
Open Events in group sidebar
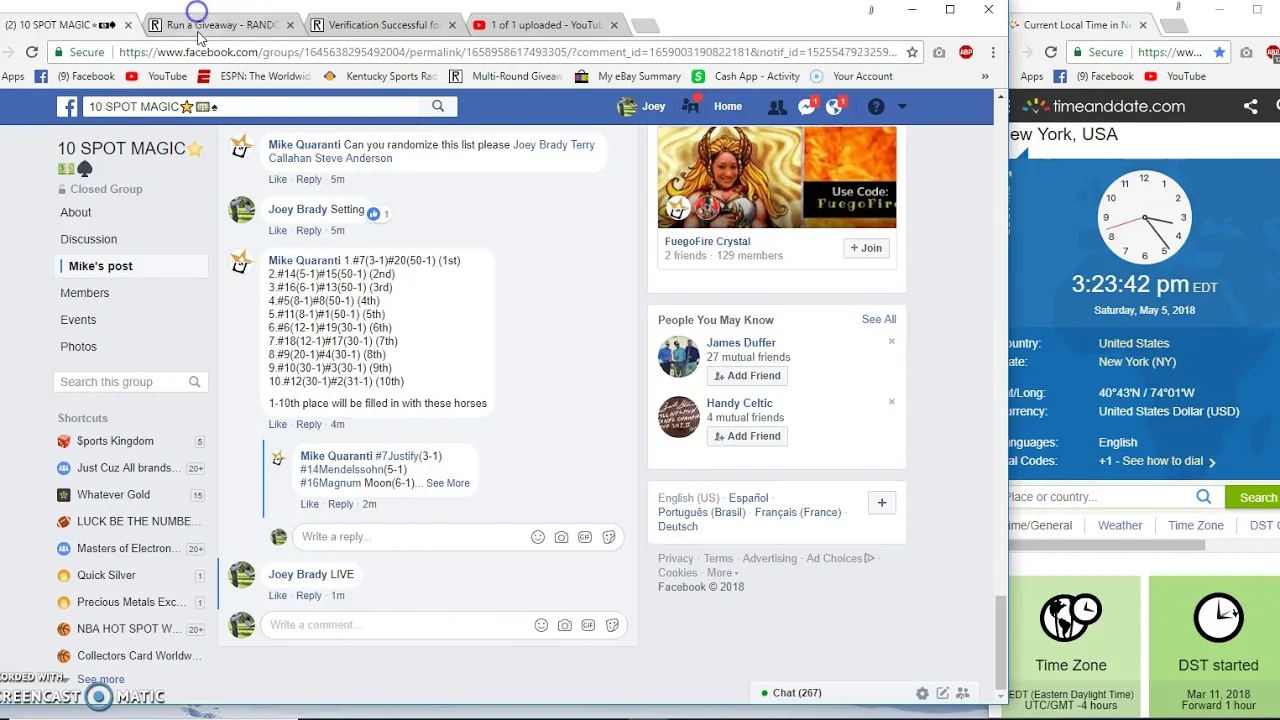point(78,320)
